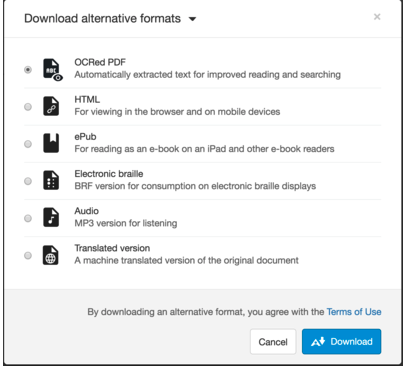Choose the ePub radio button
407x366 pixels.
[x=28, y=144]
